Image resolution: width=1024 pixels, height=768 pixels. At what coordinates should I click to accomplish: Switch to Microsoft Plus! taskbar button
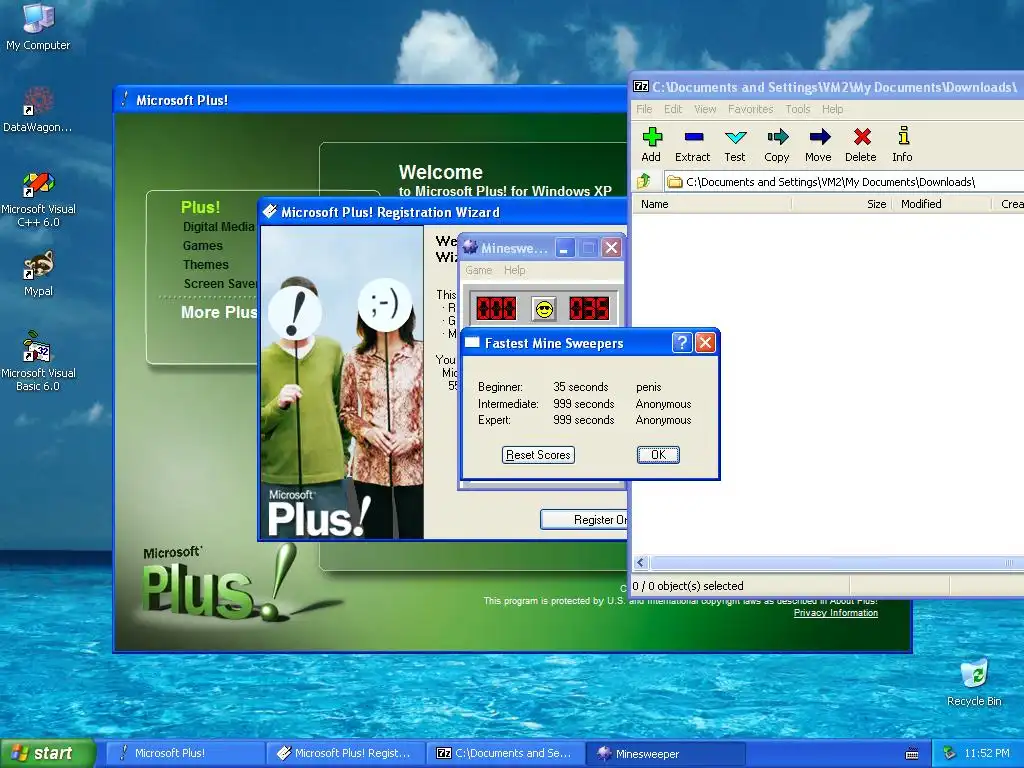click(185, 754)
